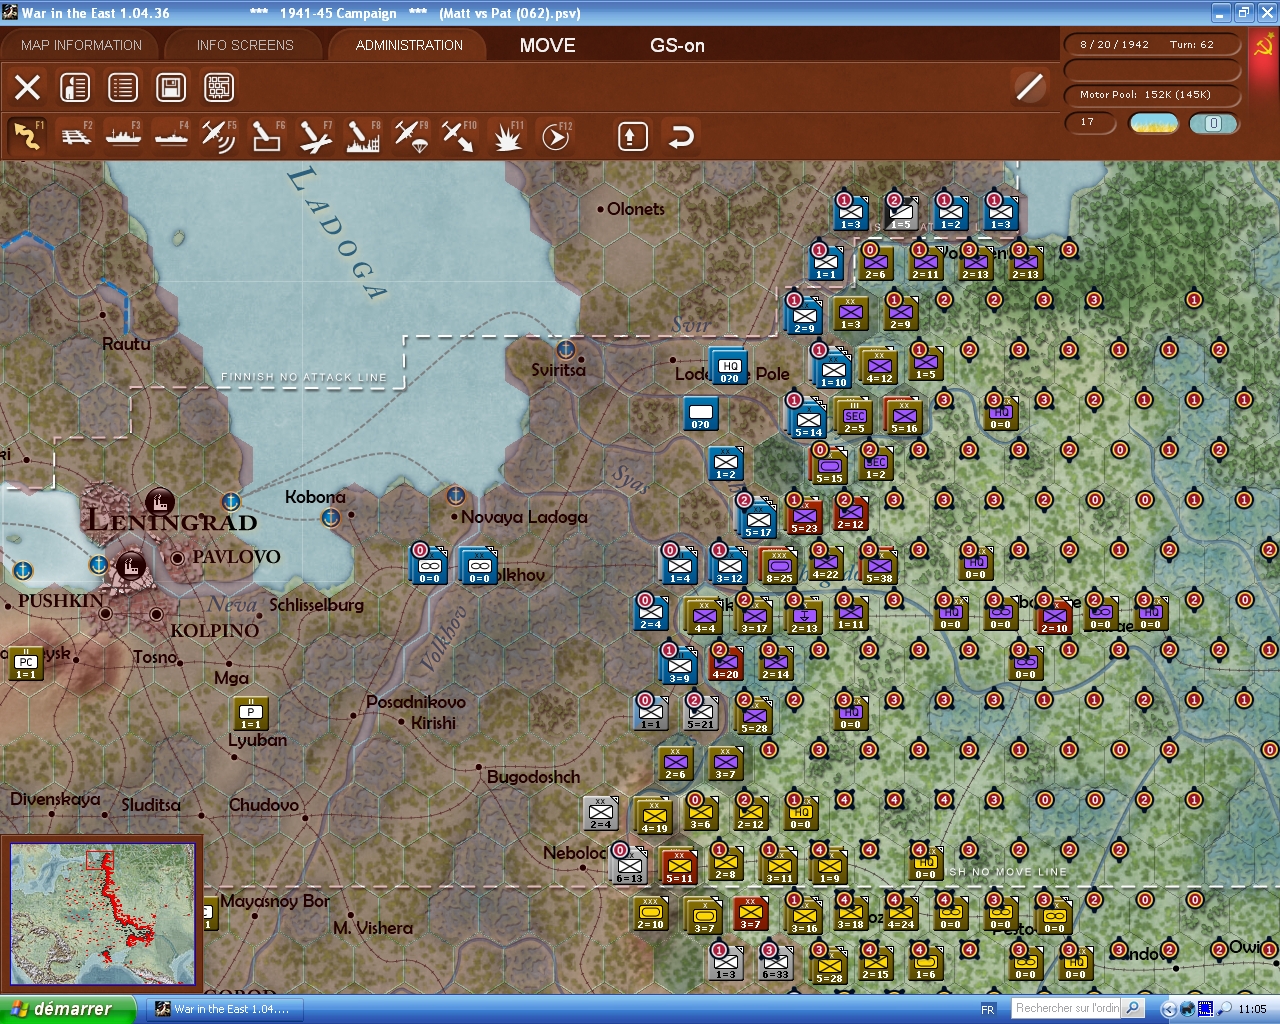Click the Sviritsa port anchor icon
Image resolution: width=1280 pixels, height=1024 pixels.
coord(565,349)
